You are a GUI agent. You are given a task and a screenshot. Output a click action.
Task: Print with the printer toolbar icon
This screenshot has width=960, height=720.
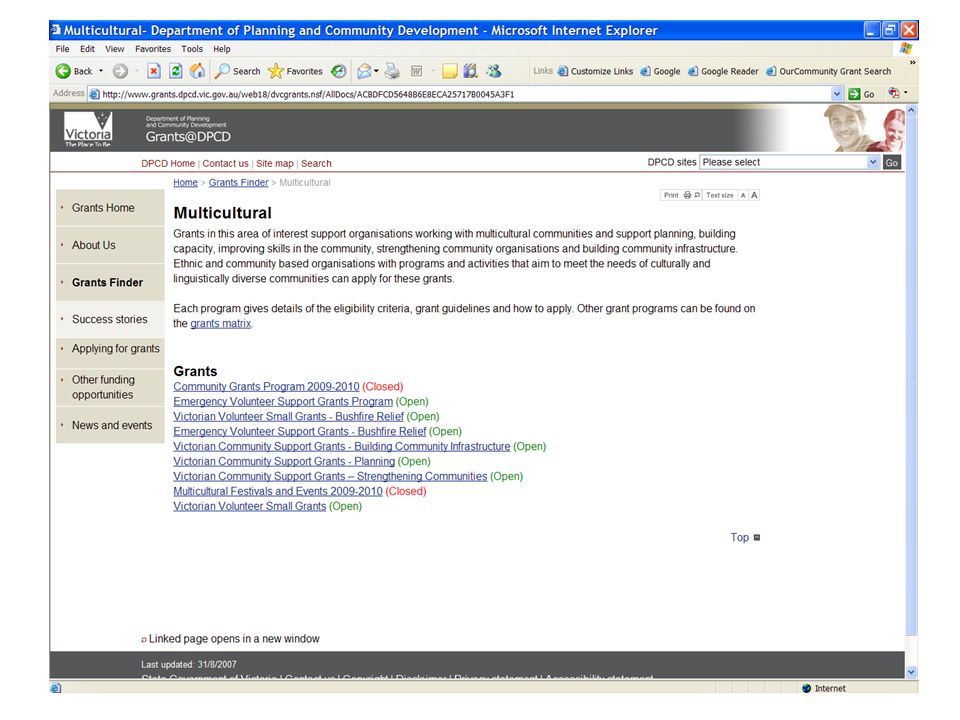(x=392, y=72)
